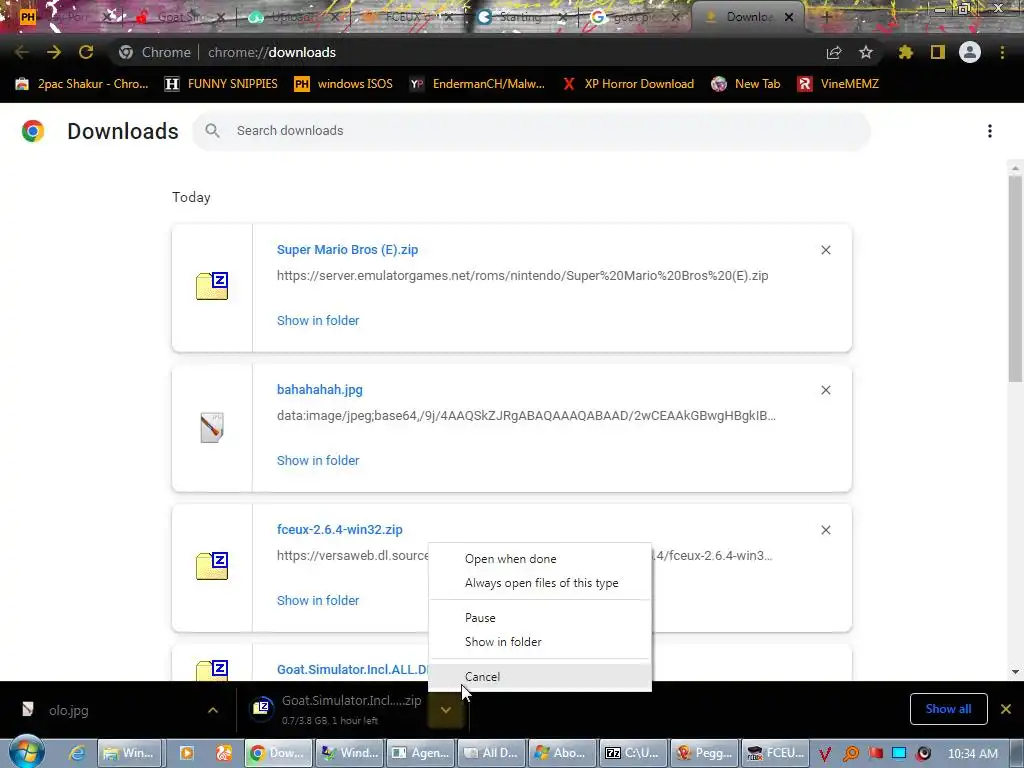Toggle the side panel icon
The width and height of the screenshot is (1024, 768).
point(937,52)
